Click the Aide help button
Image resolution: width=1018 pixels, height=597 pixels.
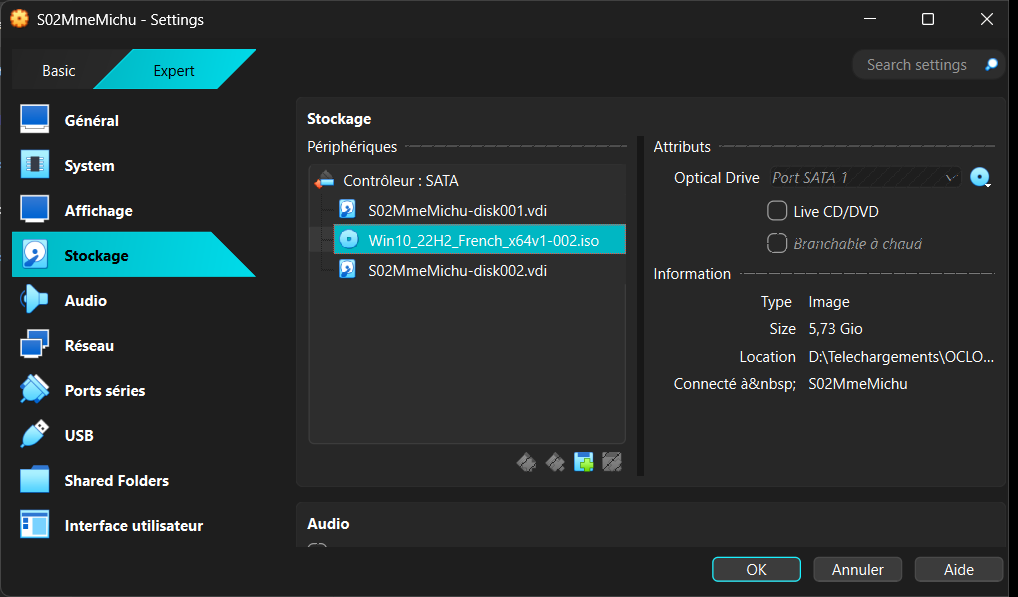coord(958,569)
